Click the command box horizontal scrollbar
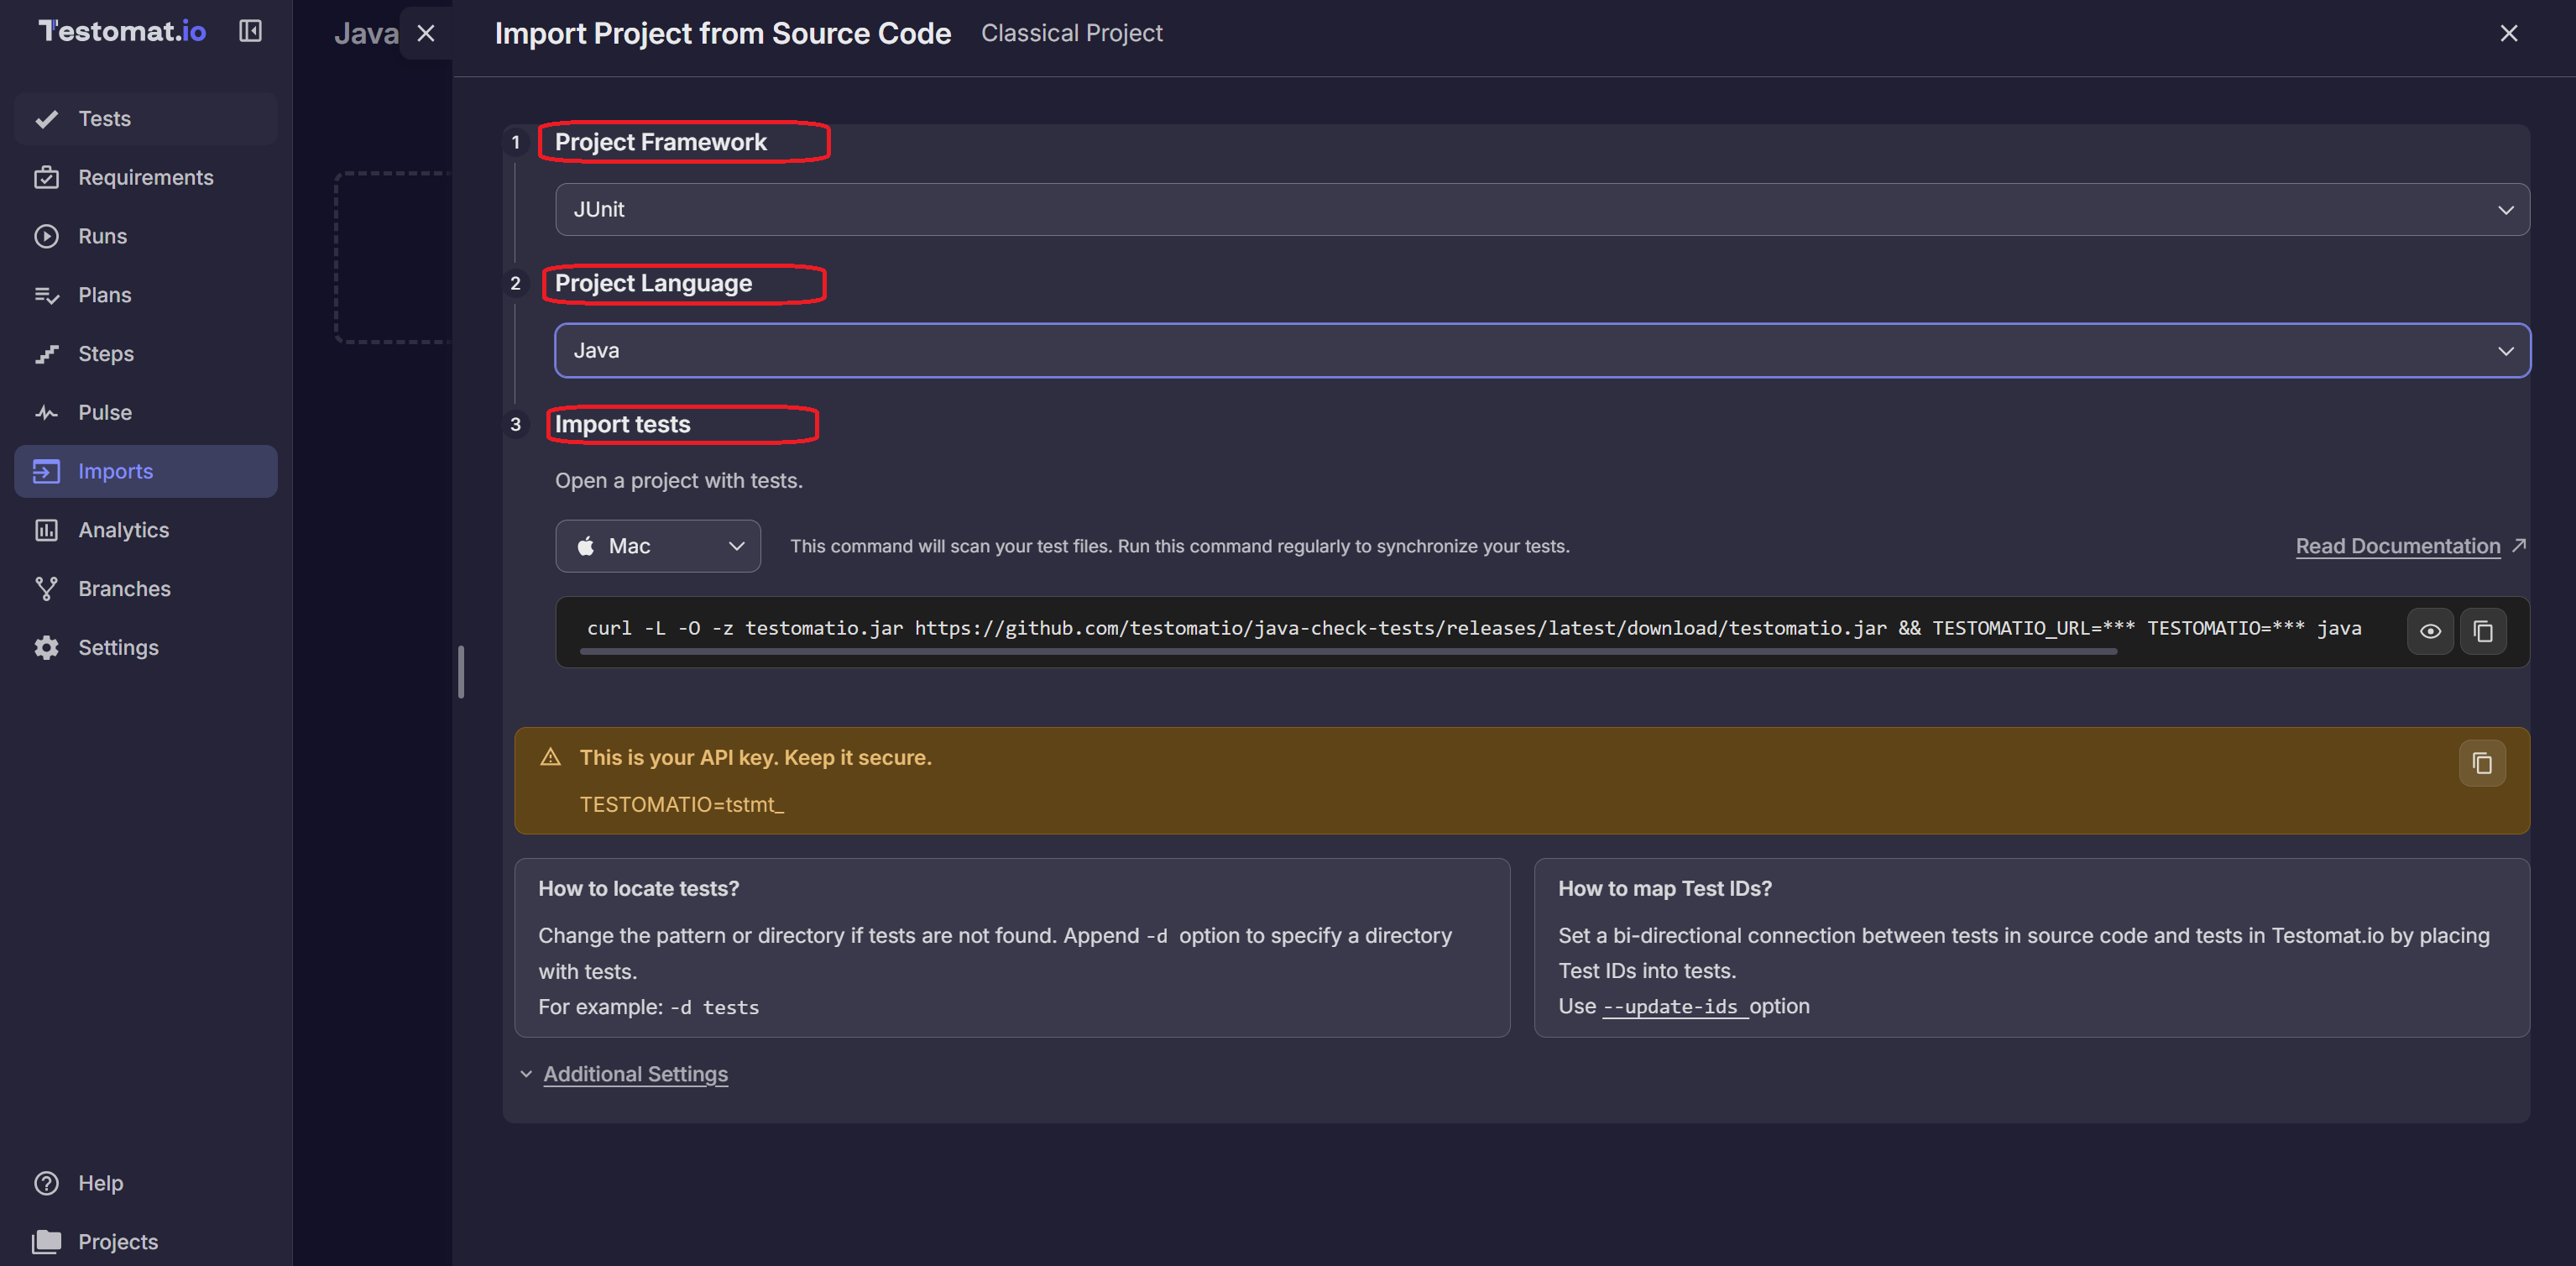2576x1266 pixels. coord(1348,651)
